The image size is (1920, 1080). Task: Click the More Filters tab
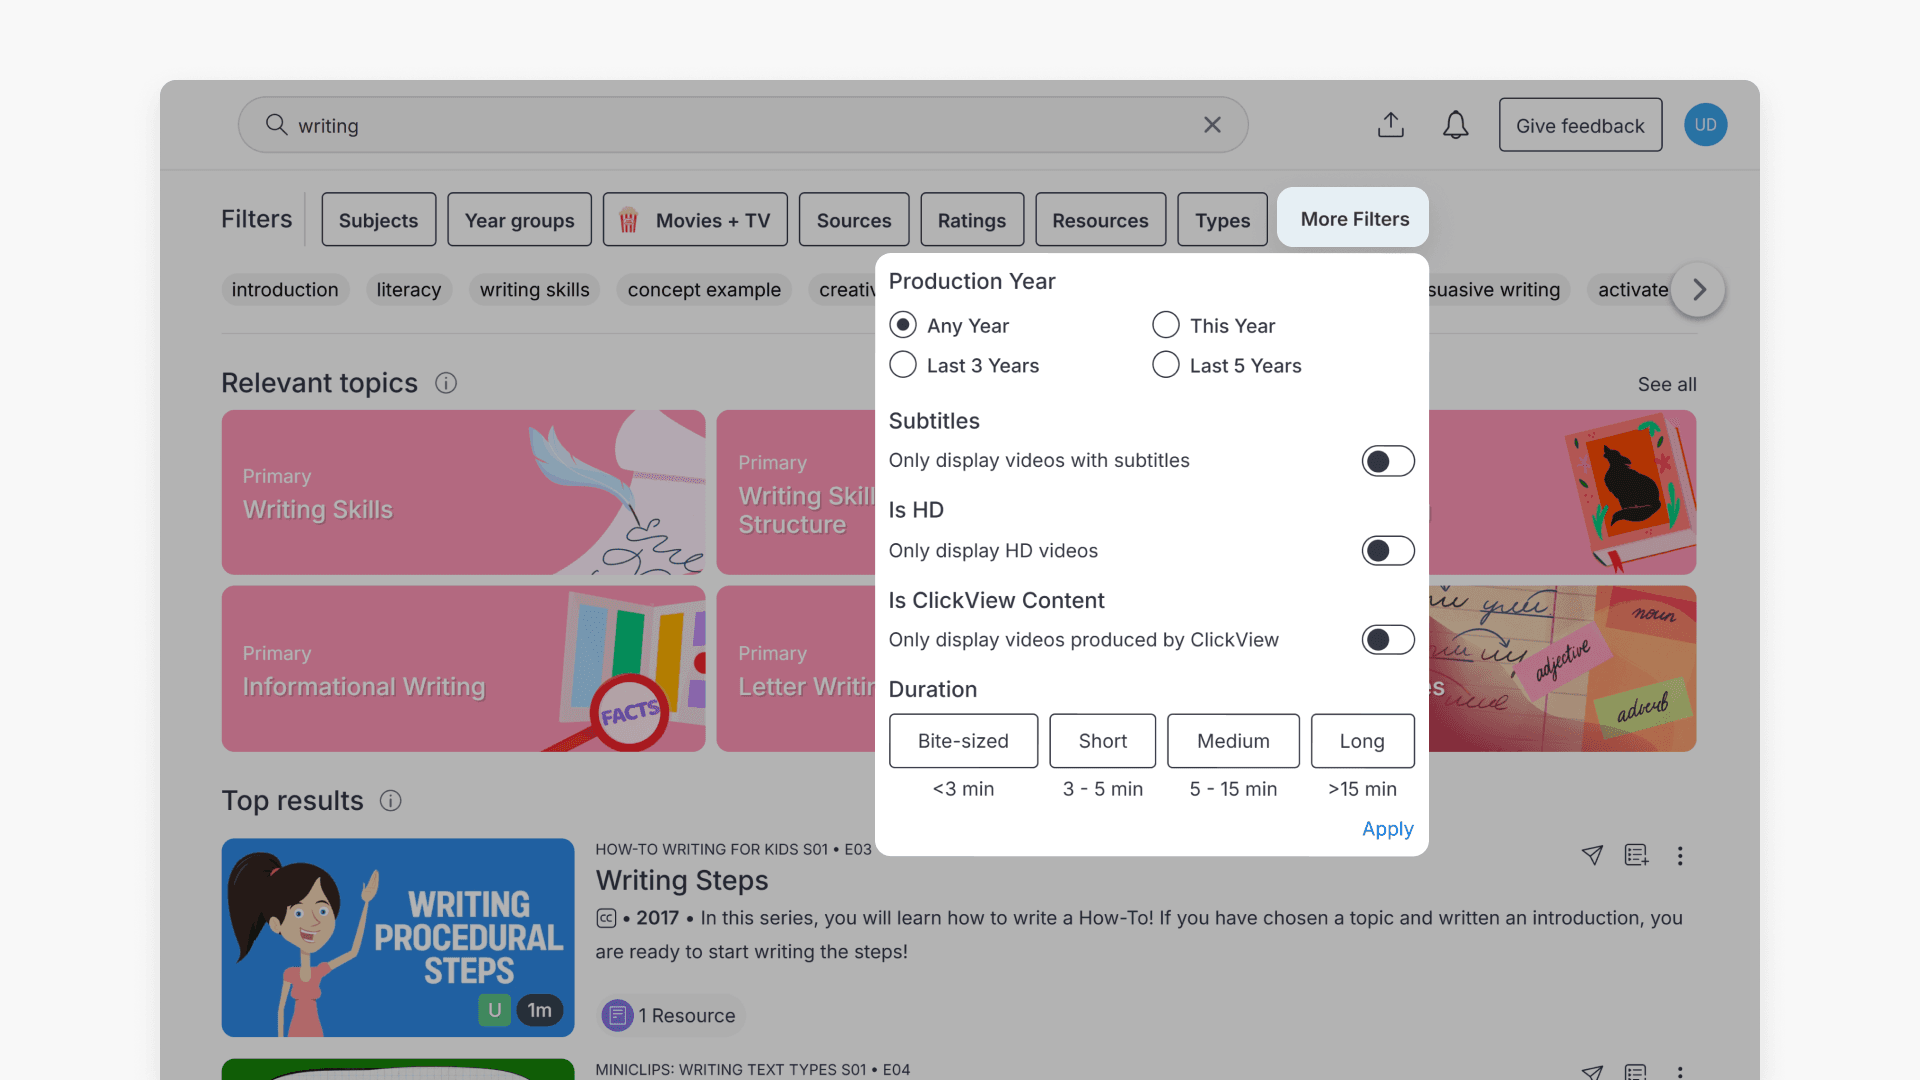[x=1353, y=219]
